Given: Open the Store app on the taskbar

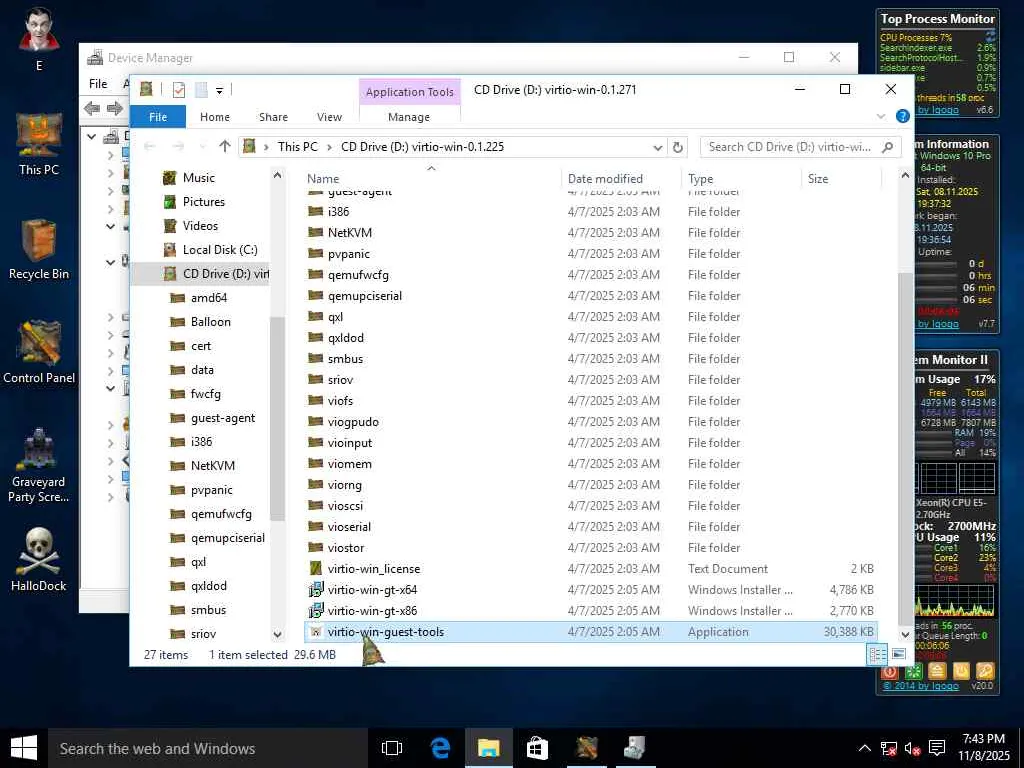Looking at the screenshot, I should pos(537,748).
